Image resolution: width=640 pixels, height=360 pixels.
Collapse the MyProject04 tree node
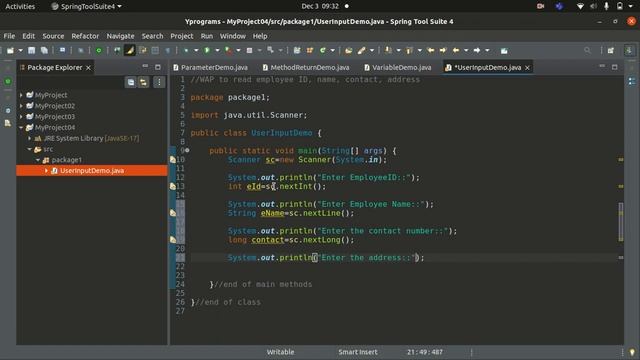coord(21,127)
